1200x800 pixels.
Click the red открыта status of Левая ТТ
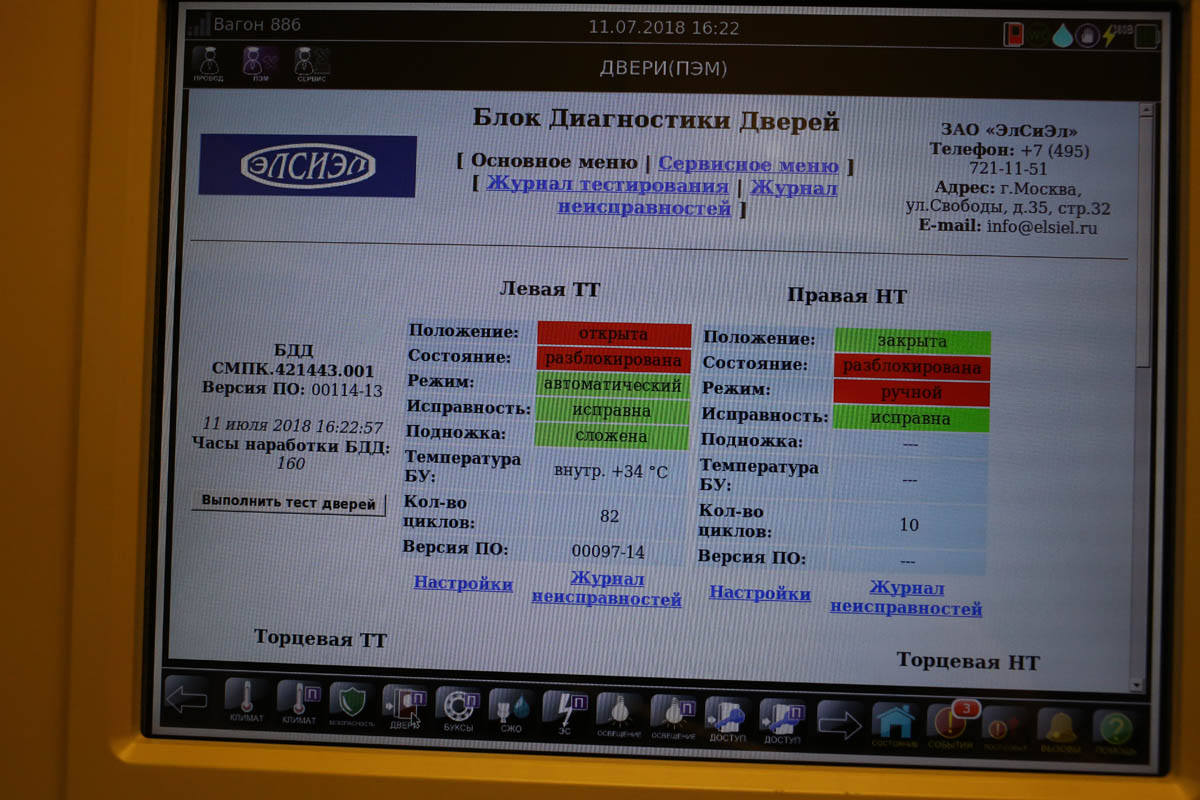click(x=613, y=334)
